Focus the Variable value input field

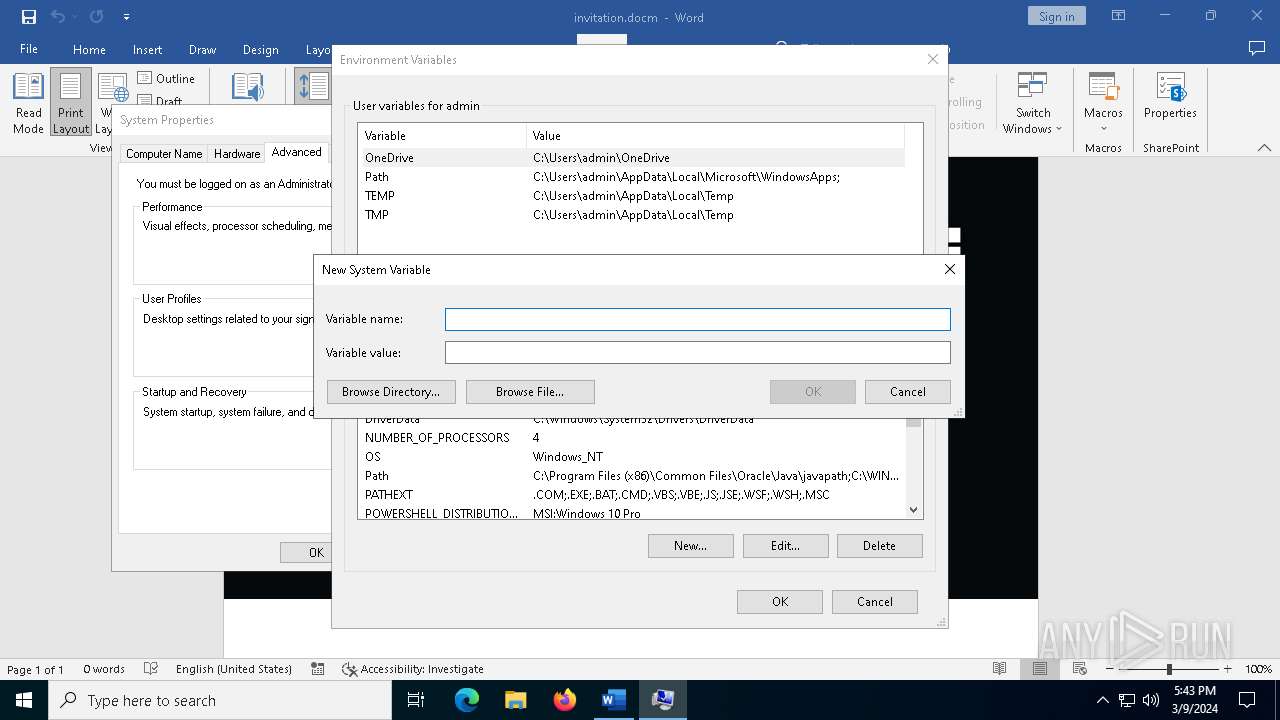pyautogui.click(x=697, y=352)
